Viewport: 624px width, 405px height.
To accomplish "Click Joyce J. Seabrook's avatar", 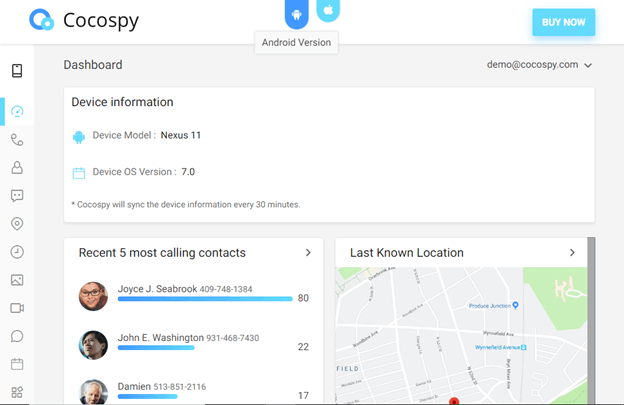I will [93, 296].
